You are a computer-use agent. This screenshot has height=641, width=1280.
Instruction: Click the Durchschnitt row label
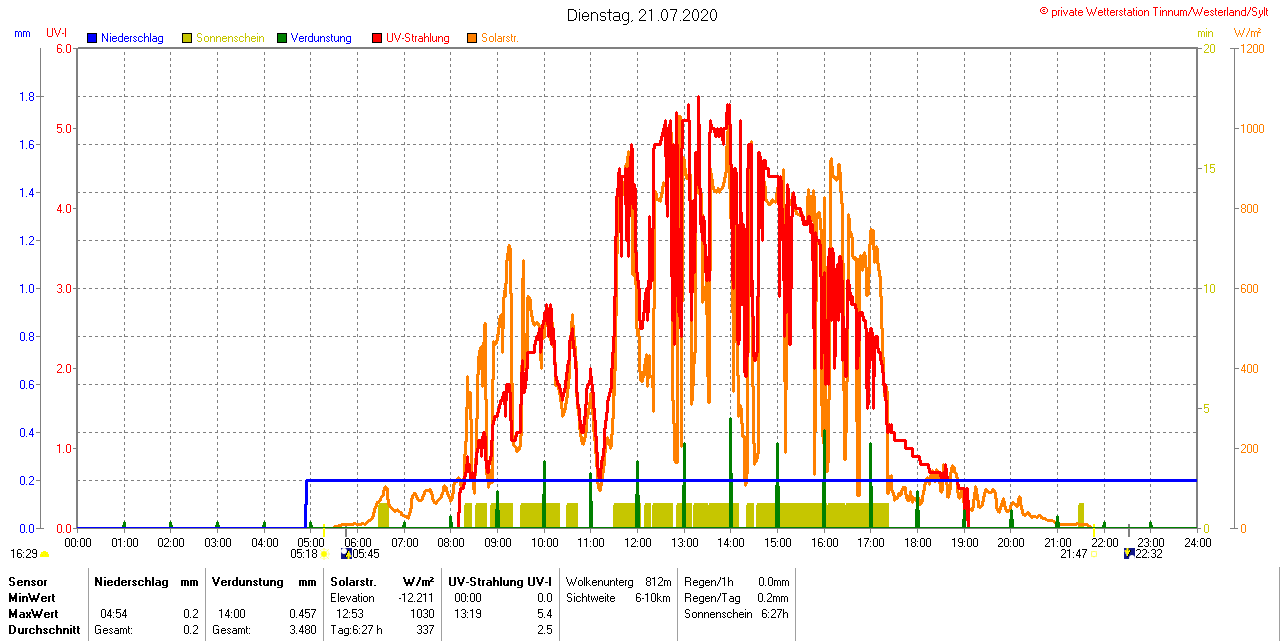coord(44,630)
